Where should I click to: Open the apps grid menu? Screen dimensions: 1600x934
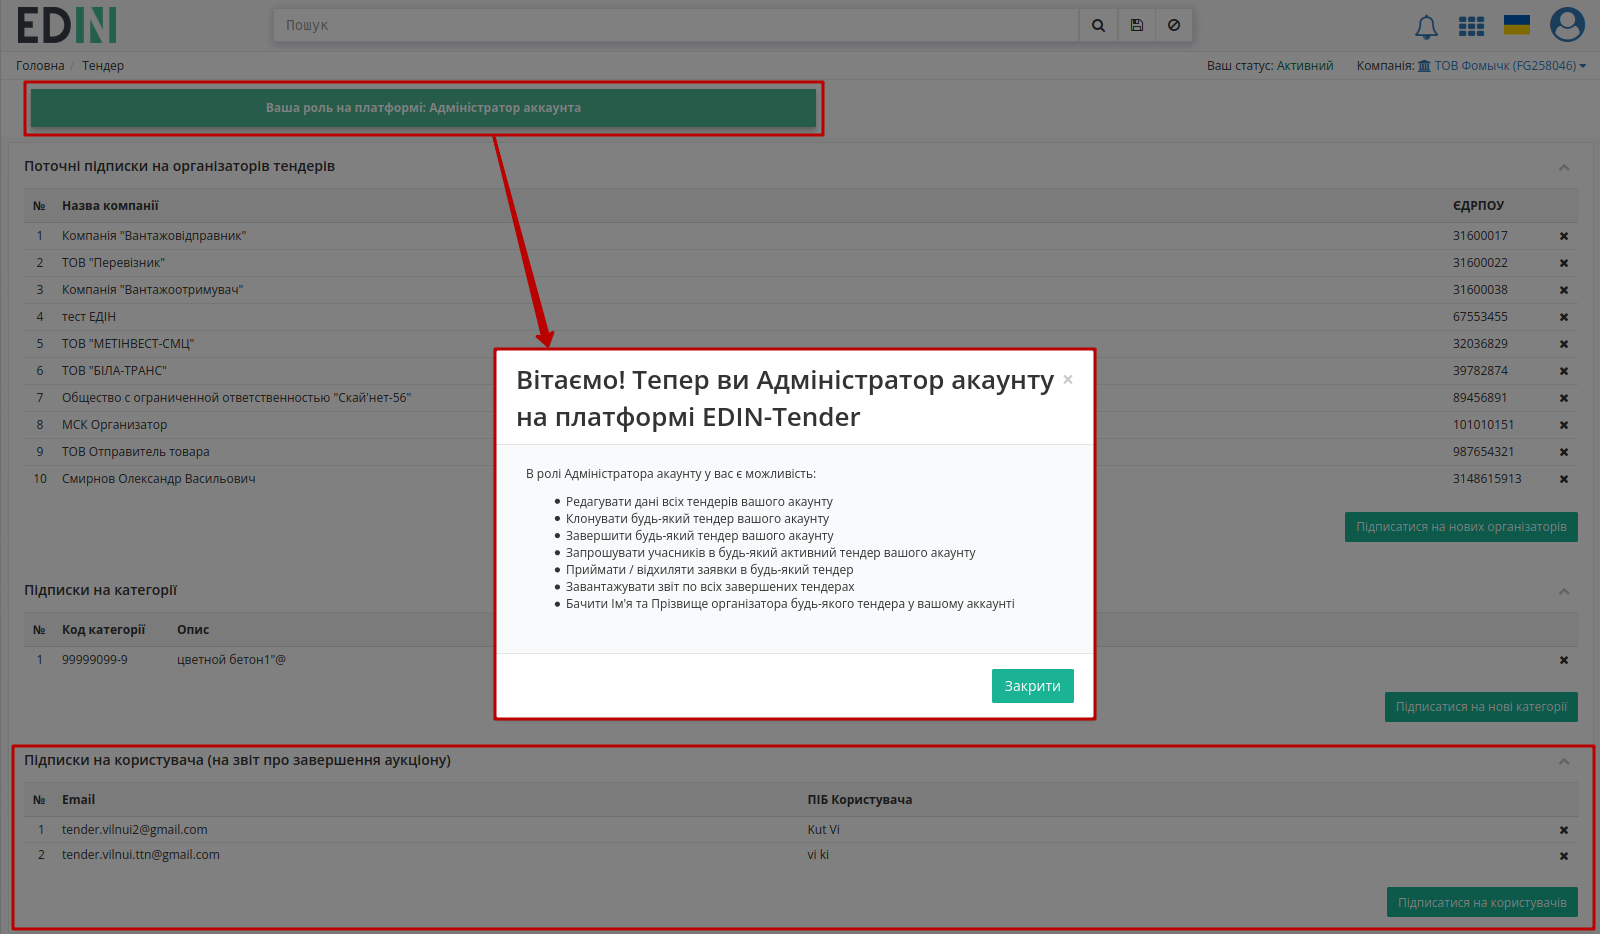1471,26
